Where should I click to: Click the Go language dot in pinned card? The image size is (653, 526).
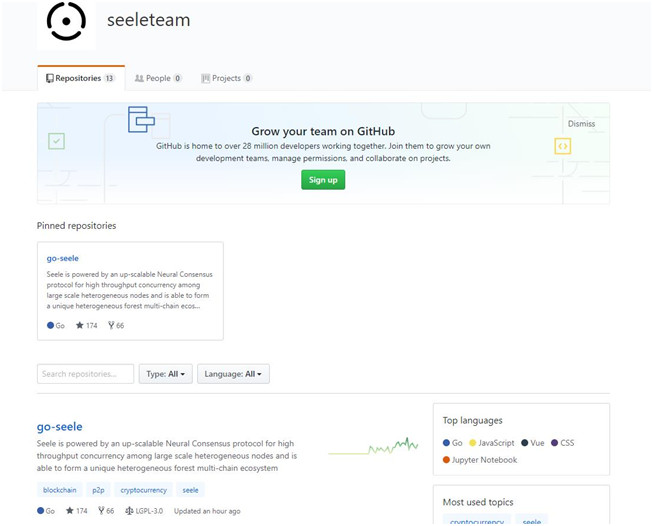click(50, 325)
